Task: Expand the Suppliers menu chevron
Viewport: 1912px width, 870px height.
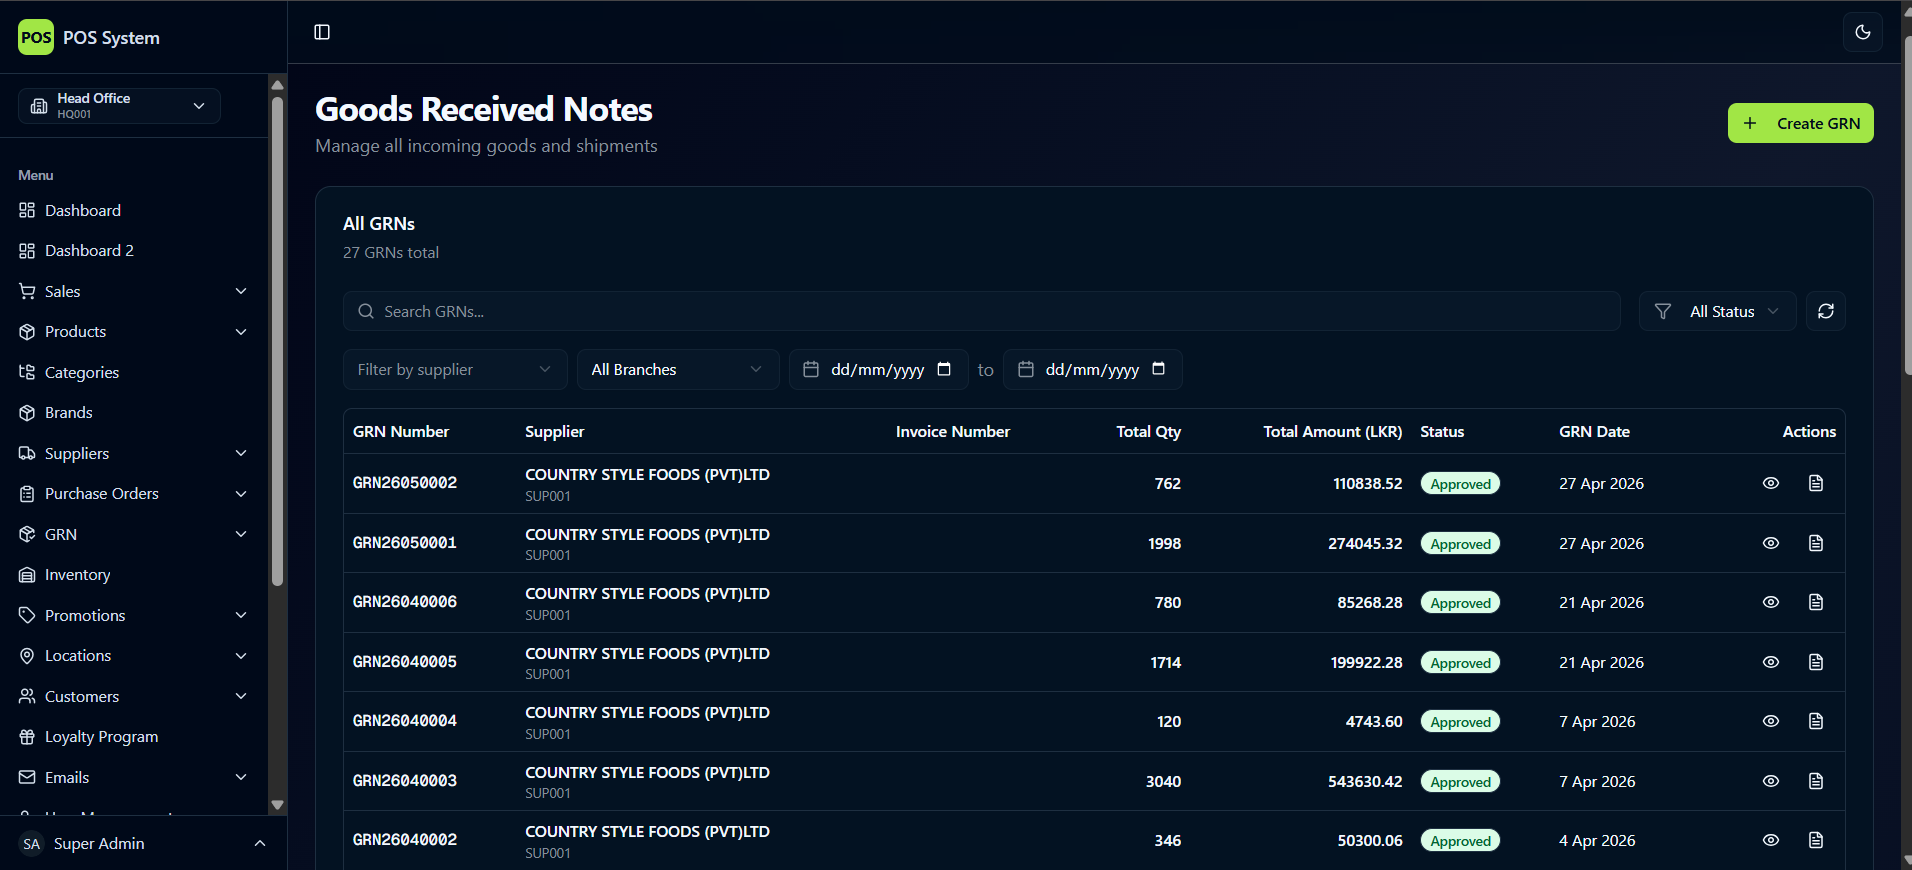Action: (241, 453)
